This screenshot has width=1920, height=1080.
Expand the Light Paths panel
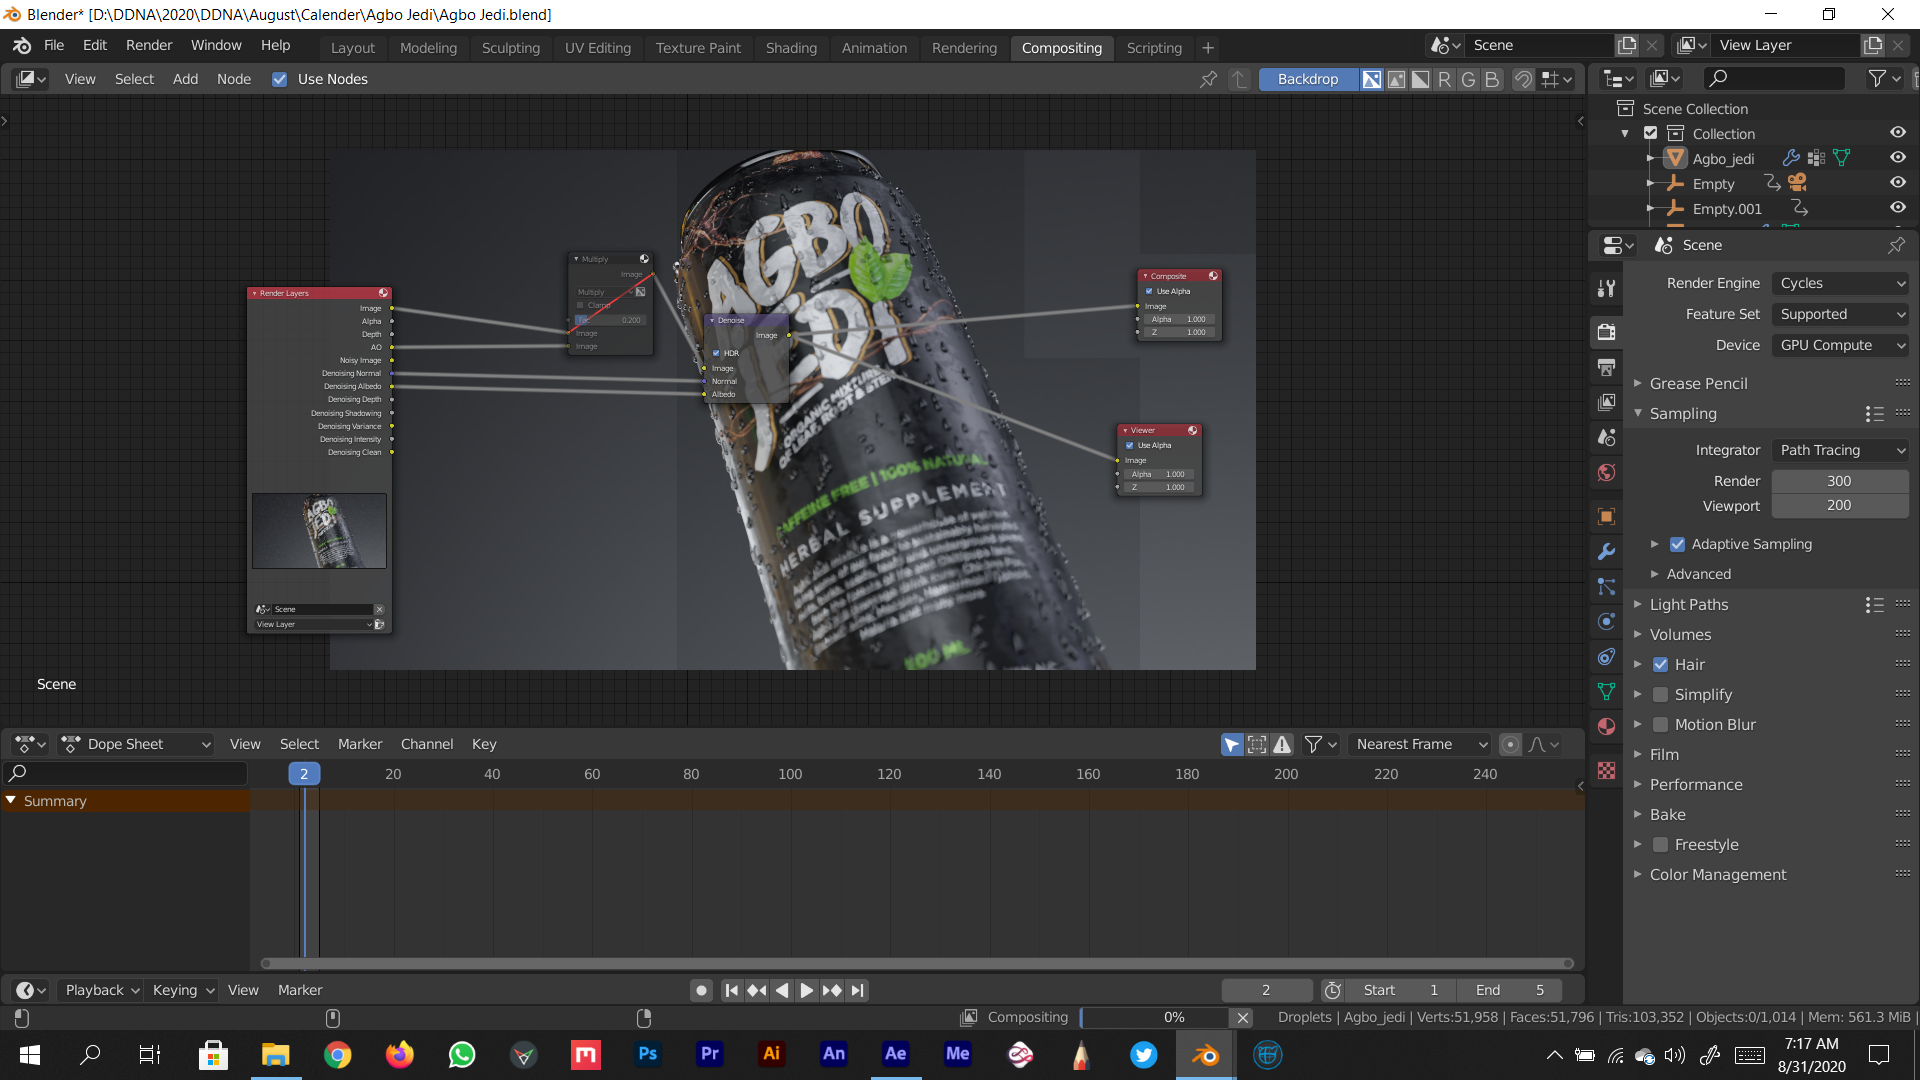[x=1688, y=604]
